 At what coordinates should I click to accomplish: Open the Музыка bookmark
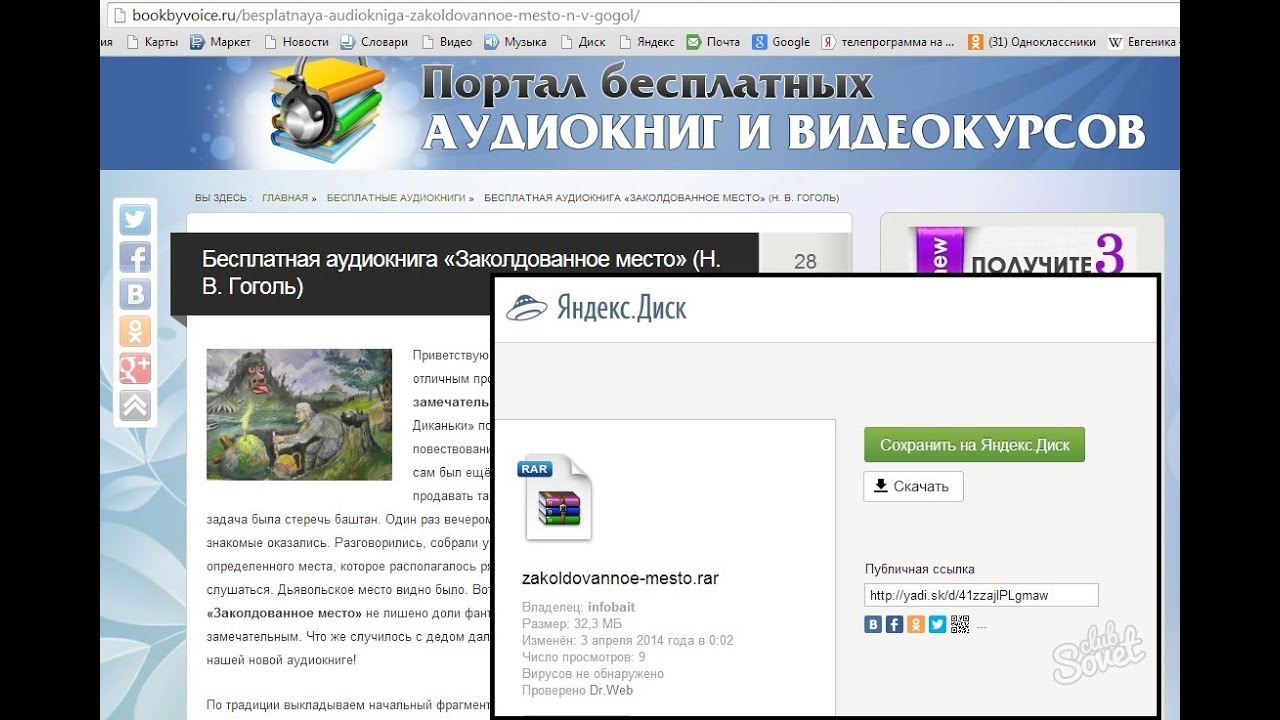(x=516, y=42)
